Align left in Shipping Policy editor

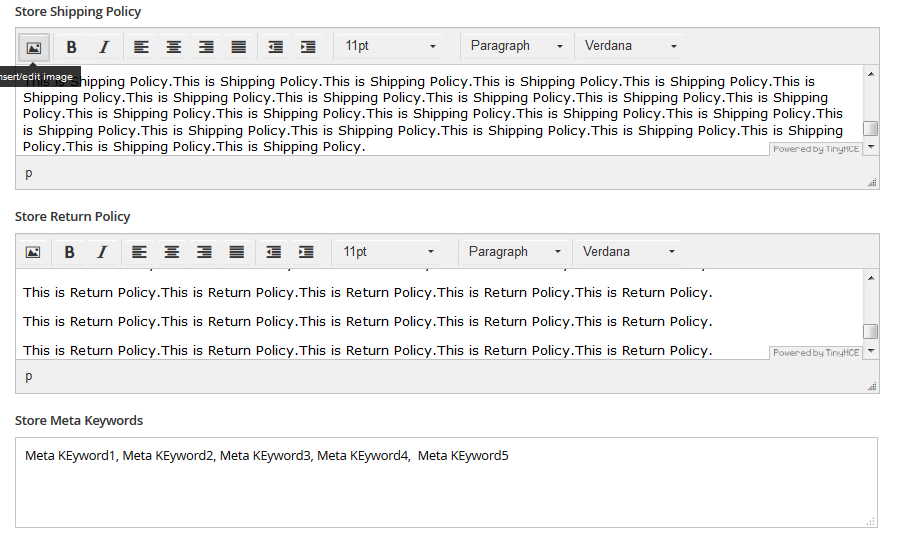click(x=141, y=47)
